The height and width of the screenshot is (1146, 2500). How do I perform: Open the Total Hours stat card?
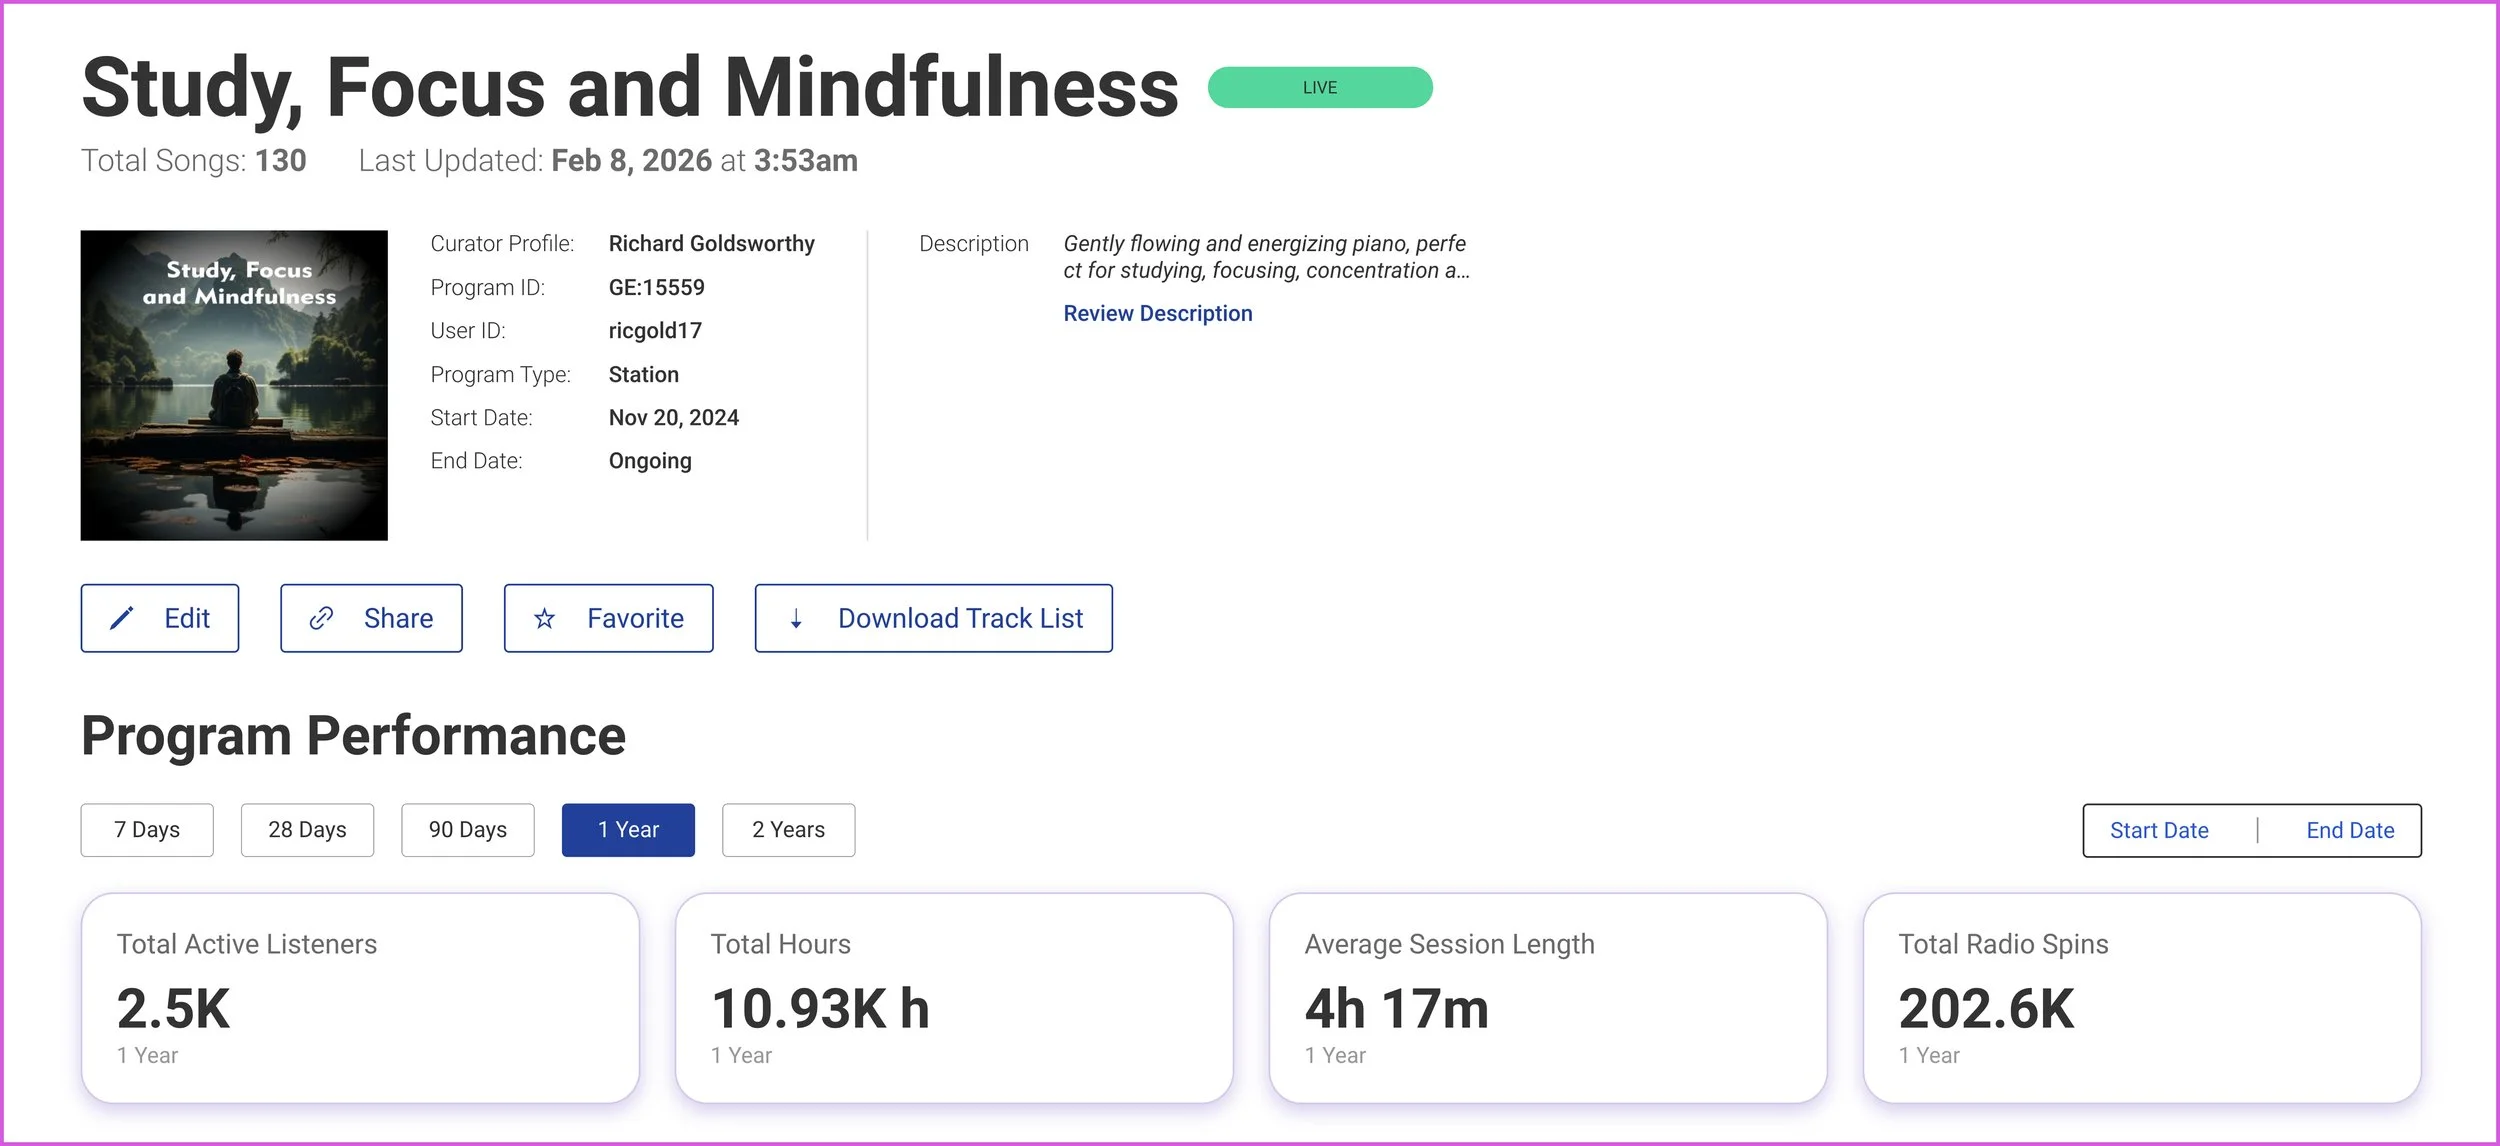(953, 997)
